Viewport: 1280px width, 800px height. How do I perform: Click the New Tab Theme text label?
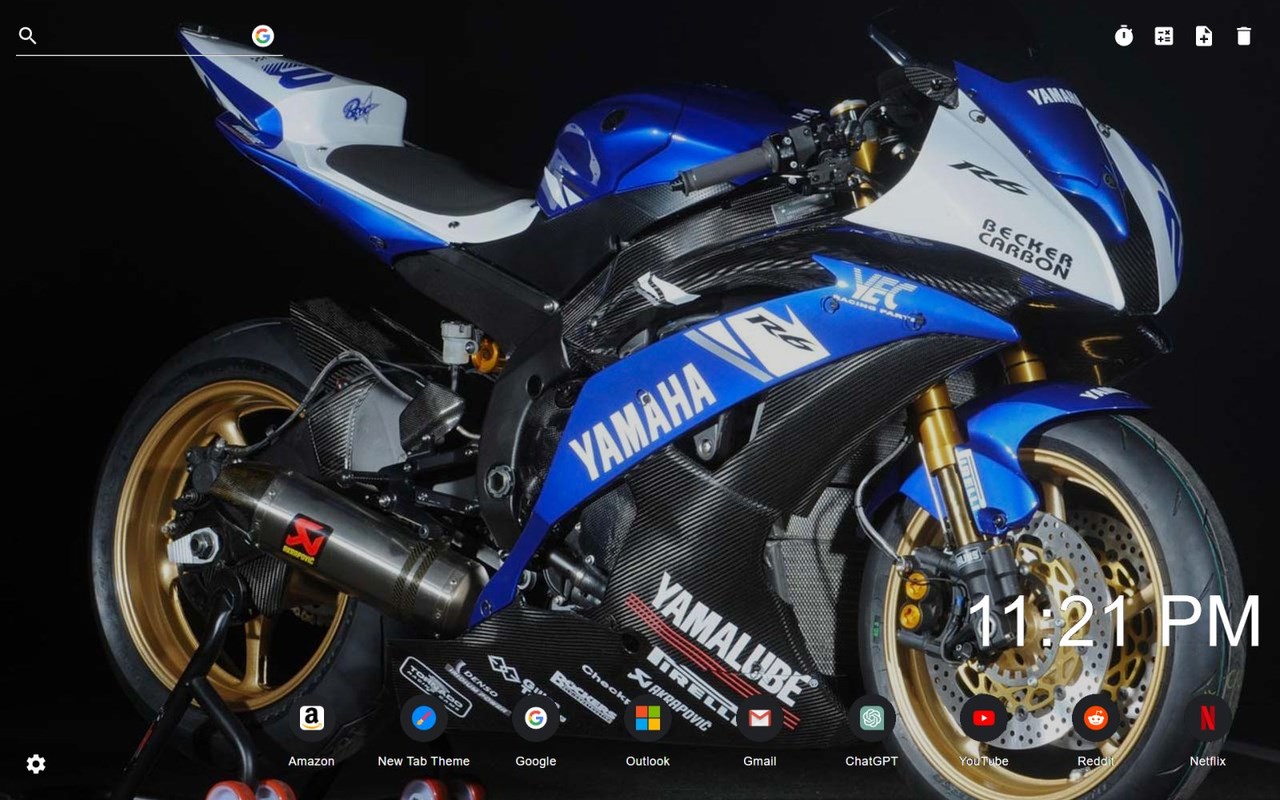click(424, 761)
